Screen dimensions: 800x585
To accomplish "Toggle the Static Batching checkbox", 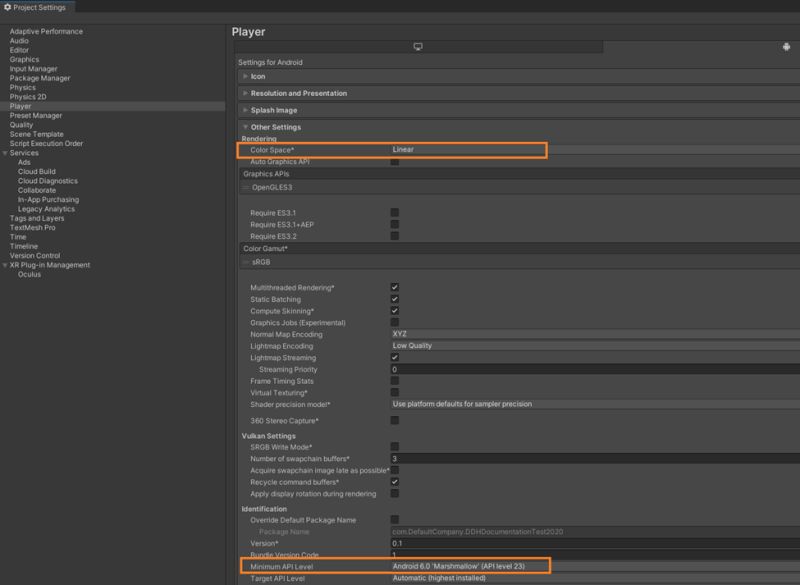I will click(x=393, y=297).
